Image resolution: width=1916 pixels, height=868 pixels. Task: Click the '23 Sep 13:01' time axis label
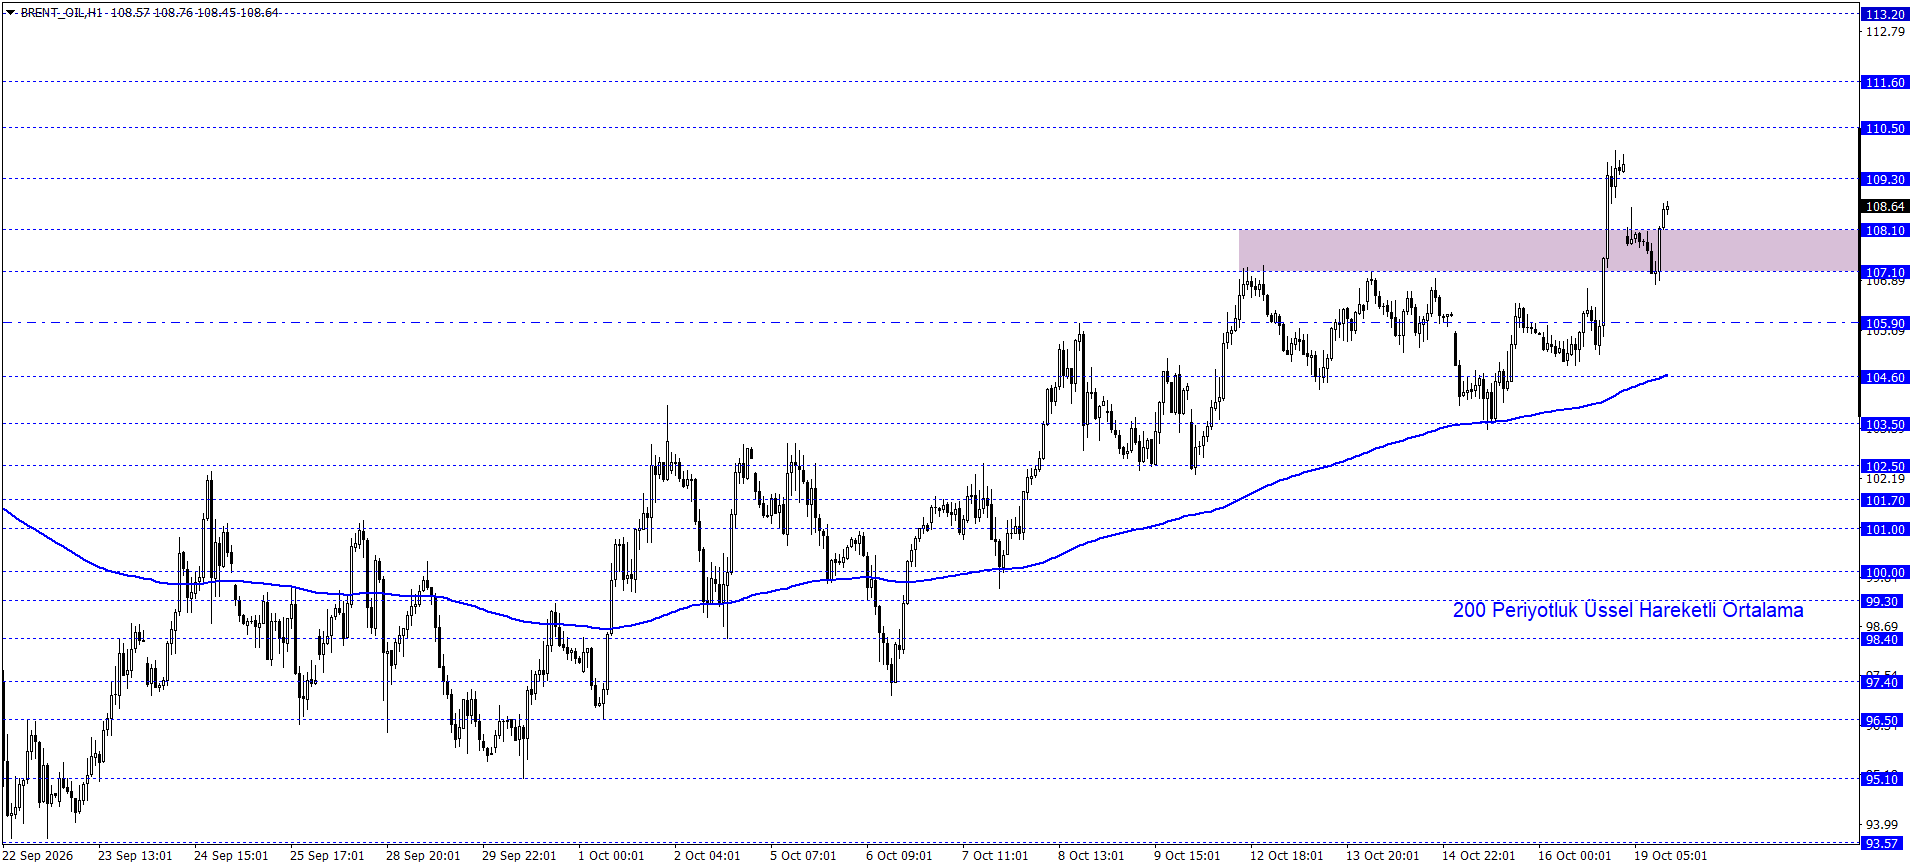135,855
